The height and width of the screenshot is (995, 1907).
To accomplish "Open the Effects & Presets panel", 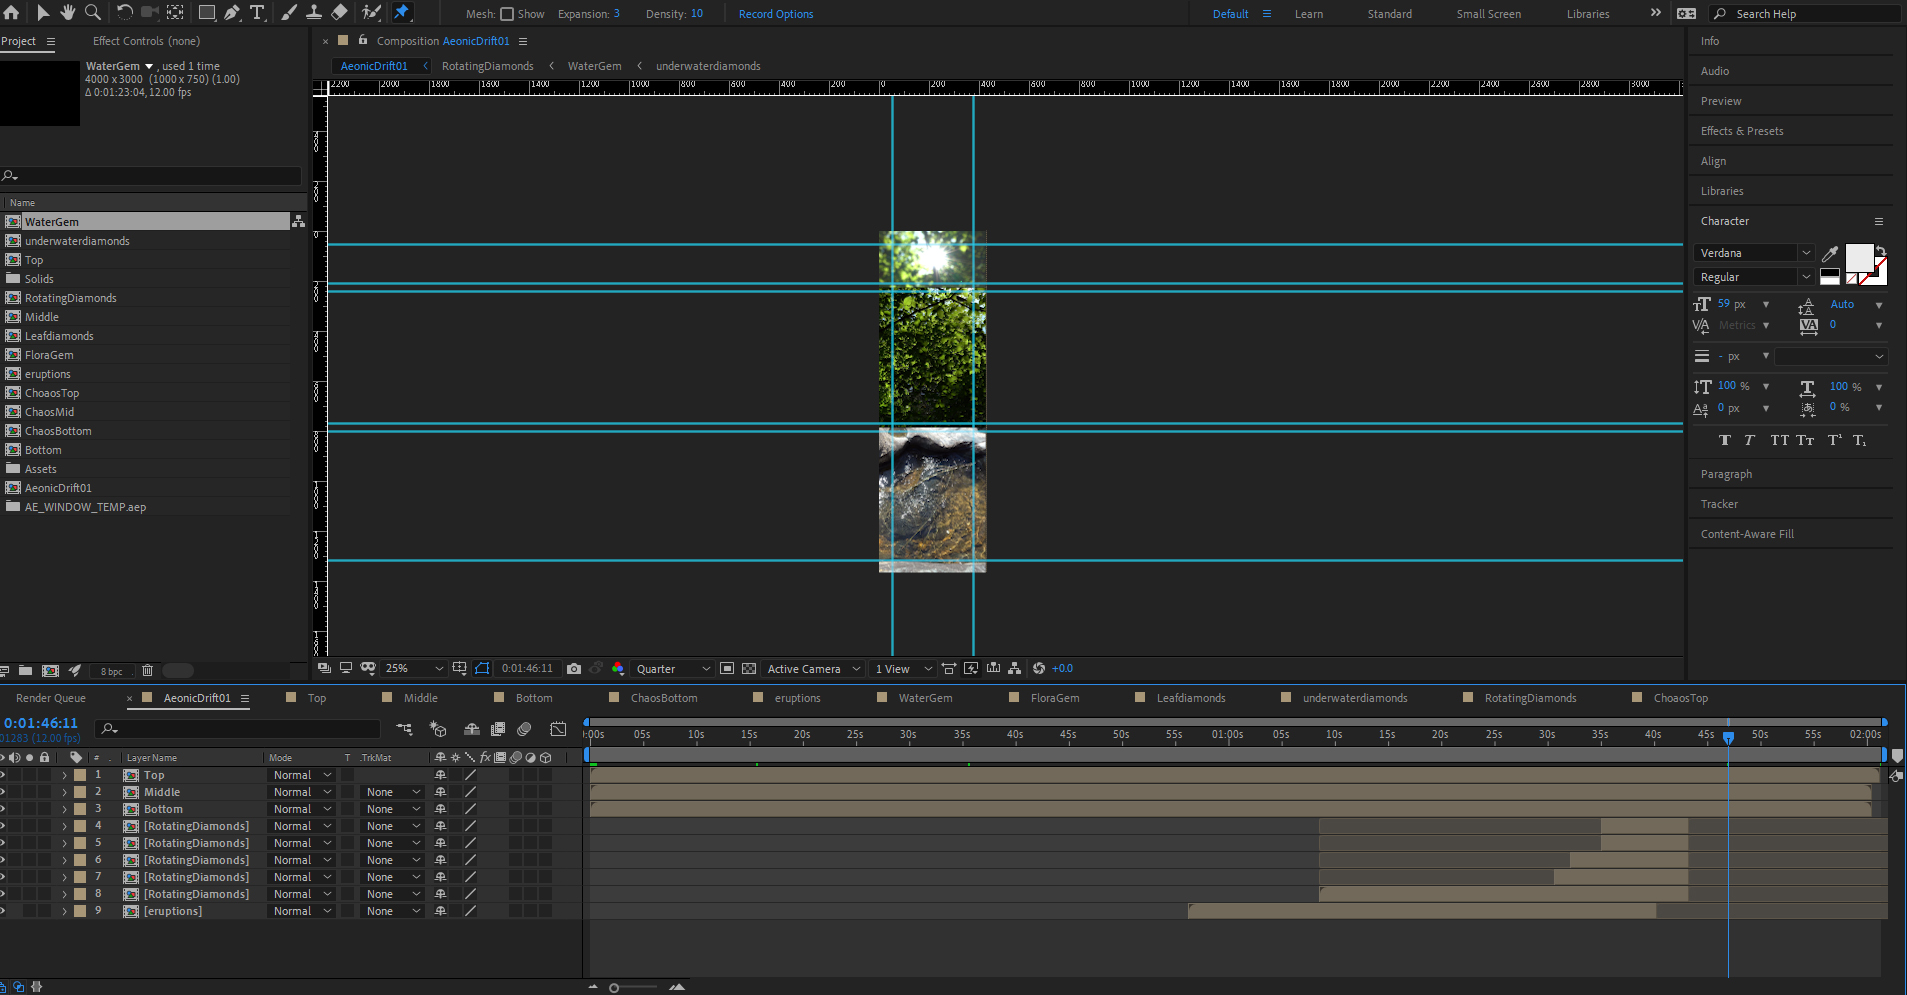I will pos(1741,131).
